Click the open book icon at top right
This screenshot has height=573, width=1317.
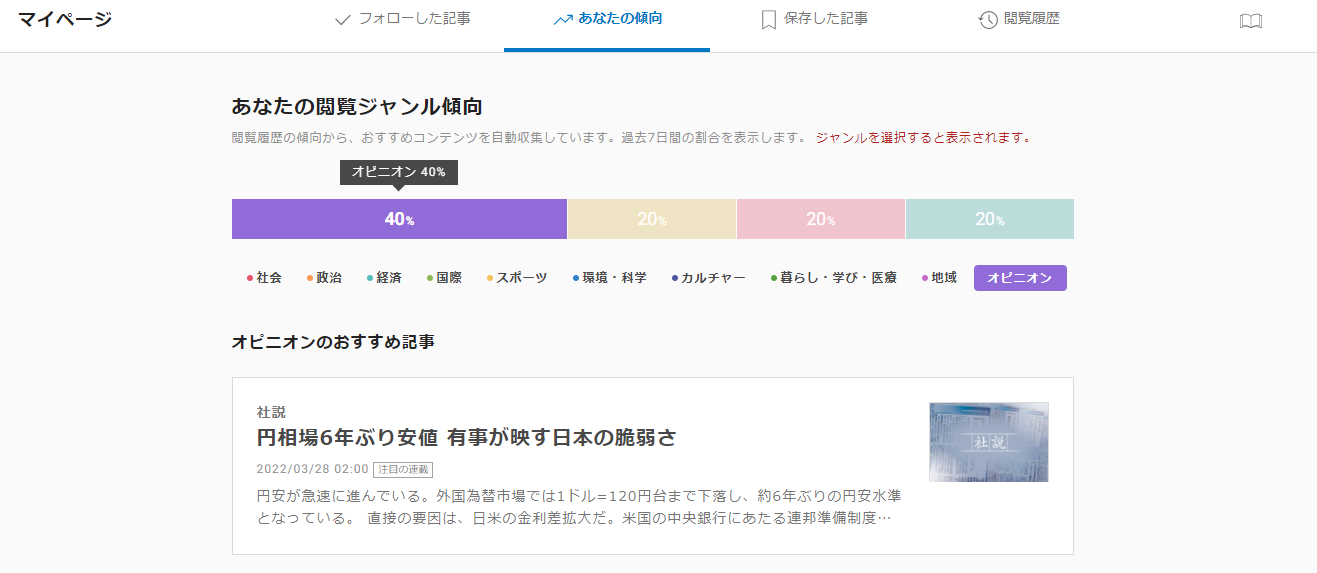(1250, 21)
